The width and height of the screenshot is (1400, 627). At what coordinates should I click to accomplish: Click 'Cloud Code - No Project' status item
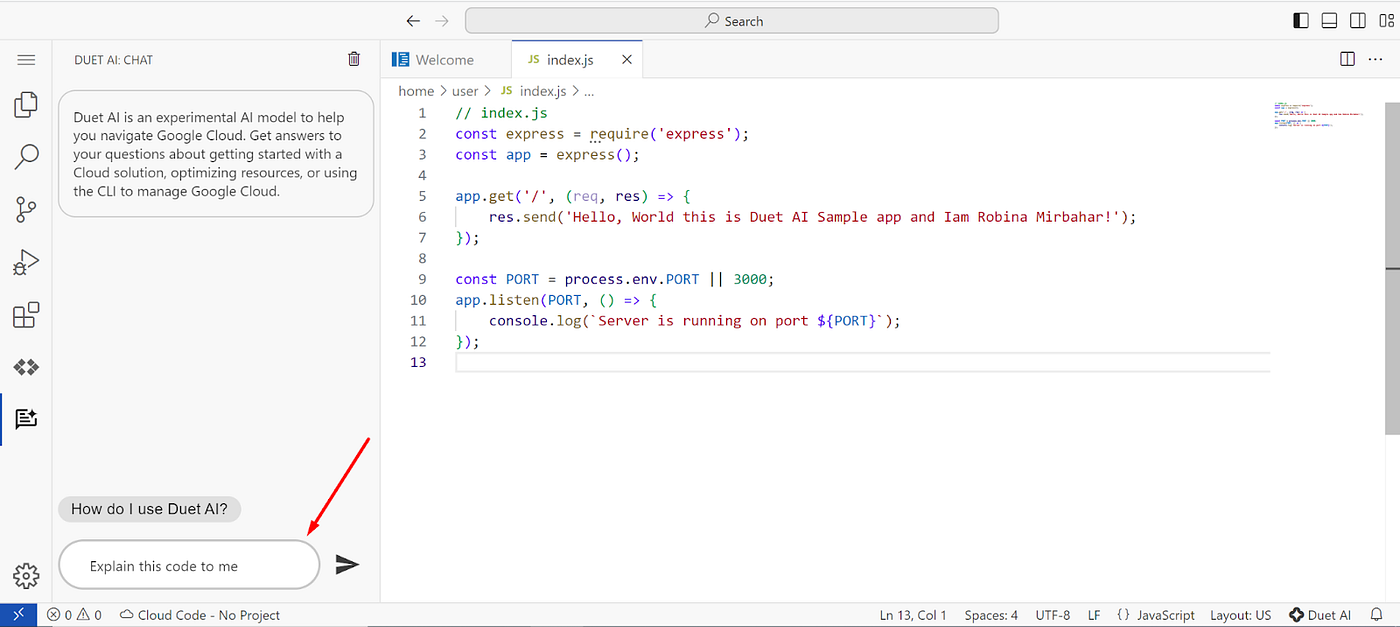[x=200, y=615]
